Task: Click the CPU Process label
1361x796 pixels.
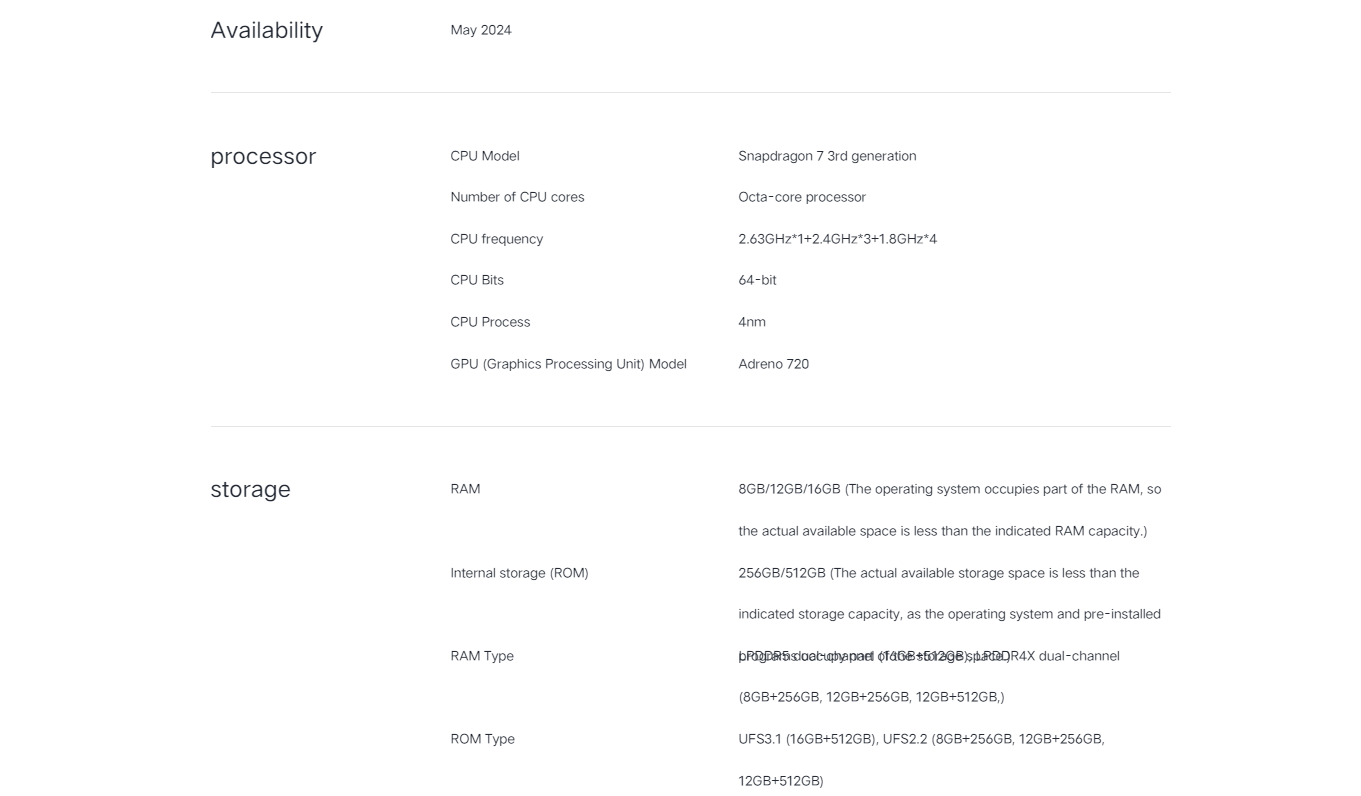Action: 490,322
